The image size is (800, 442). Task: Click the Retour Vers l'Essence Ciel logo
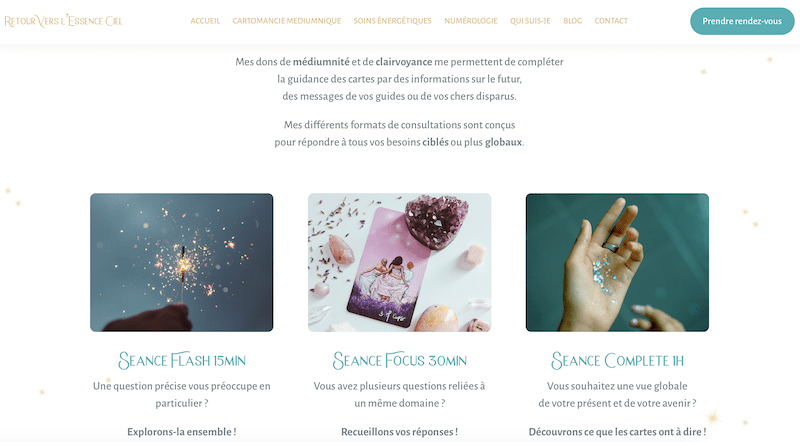point(63,21)
